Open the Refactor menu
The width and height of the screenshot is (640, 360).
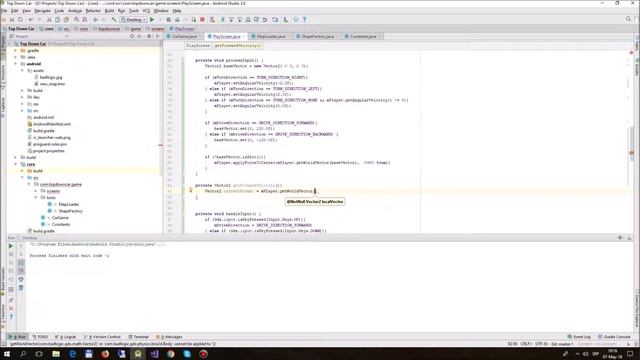(93, 11)
